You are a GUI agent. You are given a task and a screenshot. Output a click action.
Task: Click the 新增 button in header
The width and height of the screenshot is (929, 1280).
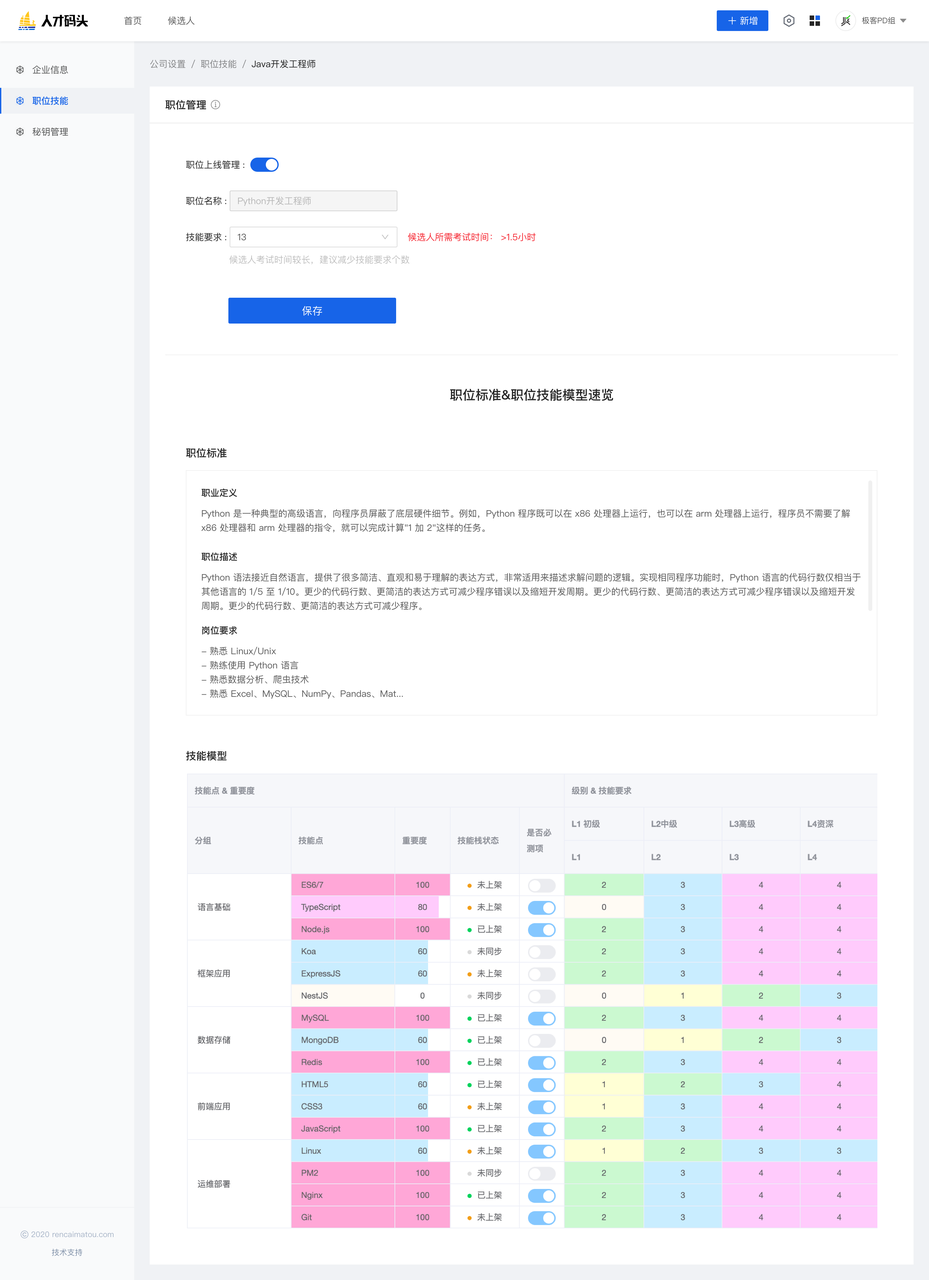(x=742, y=21)
